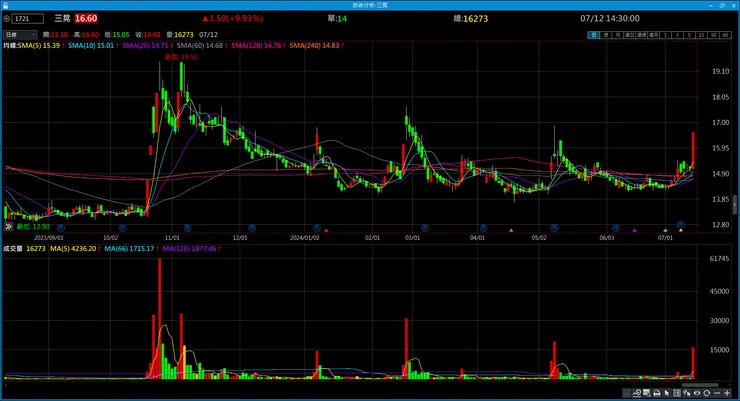Click the SMA(240) 14.83 label
This screenshot has width=740, height=401.
coord(314,46)
